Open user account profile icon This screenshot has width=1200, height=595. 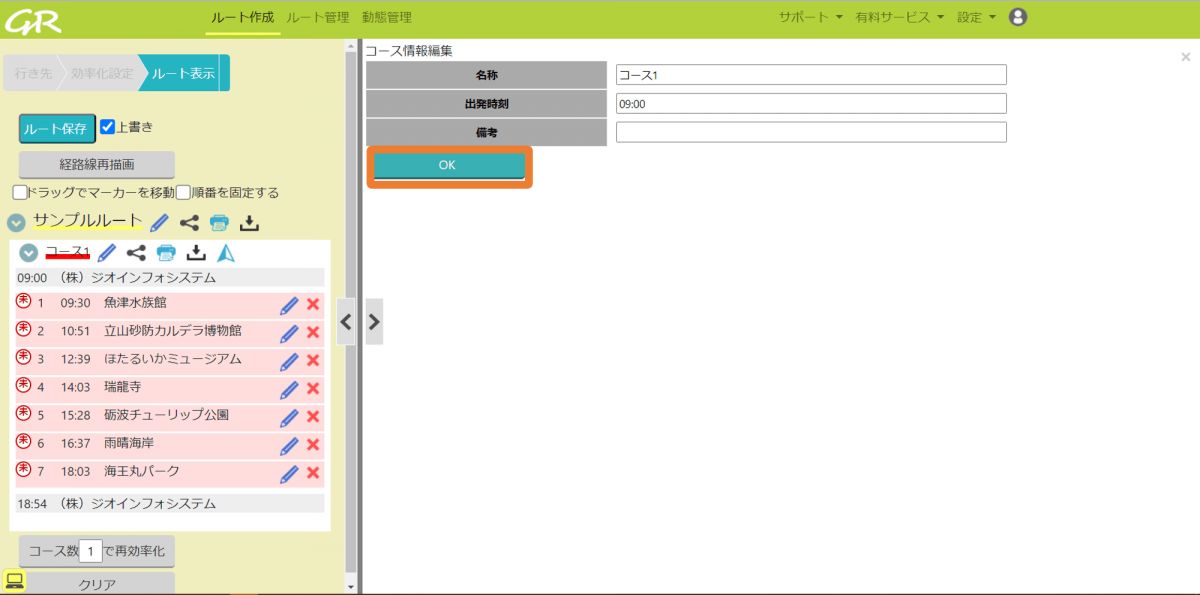[x=1018, y=17]
